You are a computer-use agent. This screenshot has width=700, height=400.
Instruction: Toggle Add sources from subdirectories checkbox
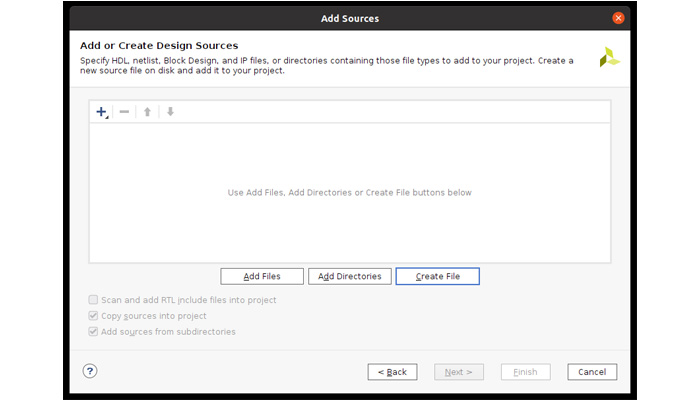(x=93, y=332)
